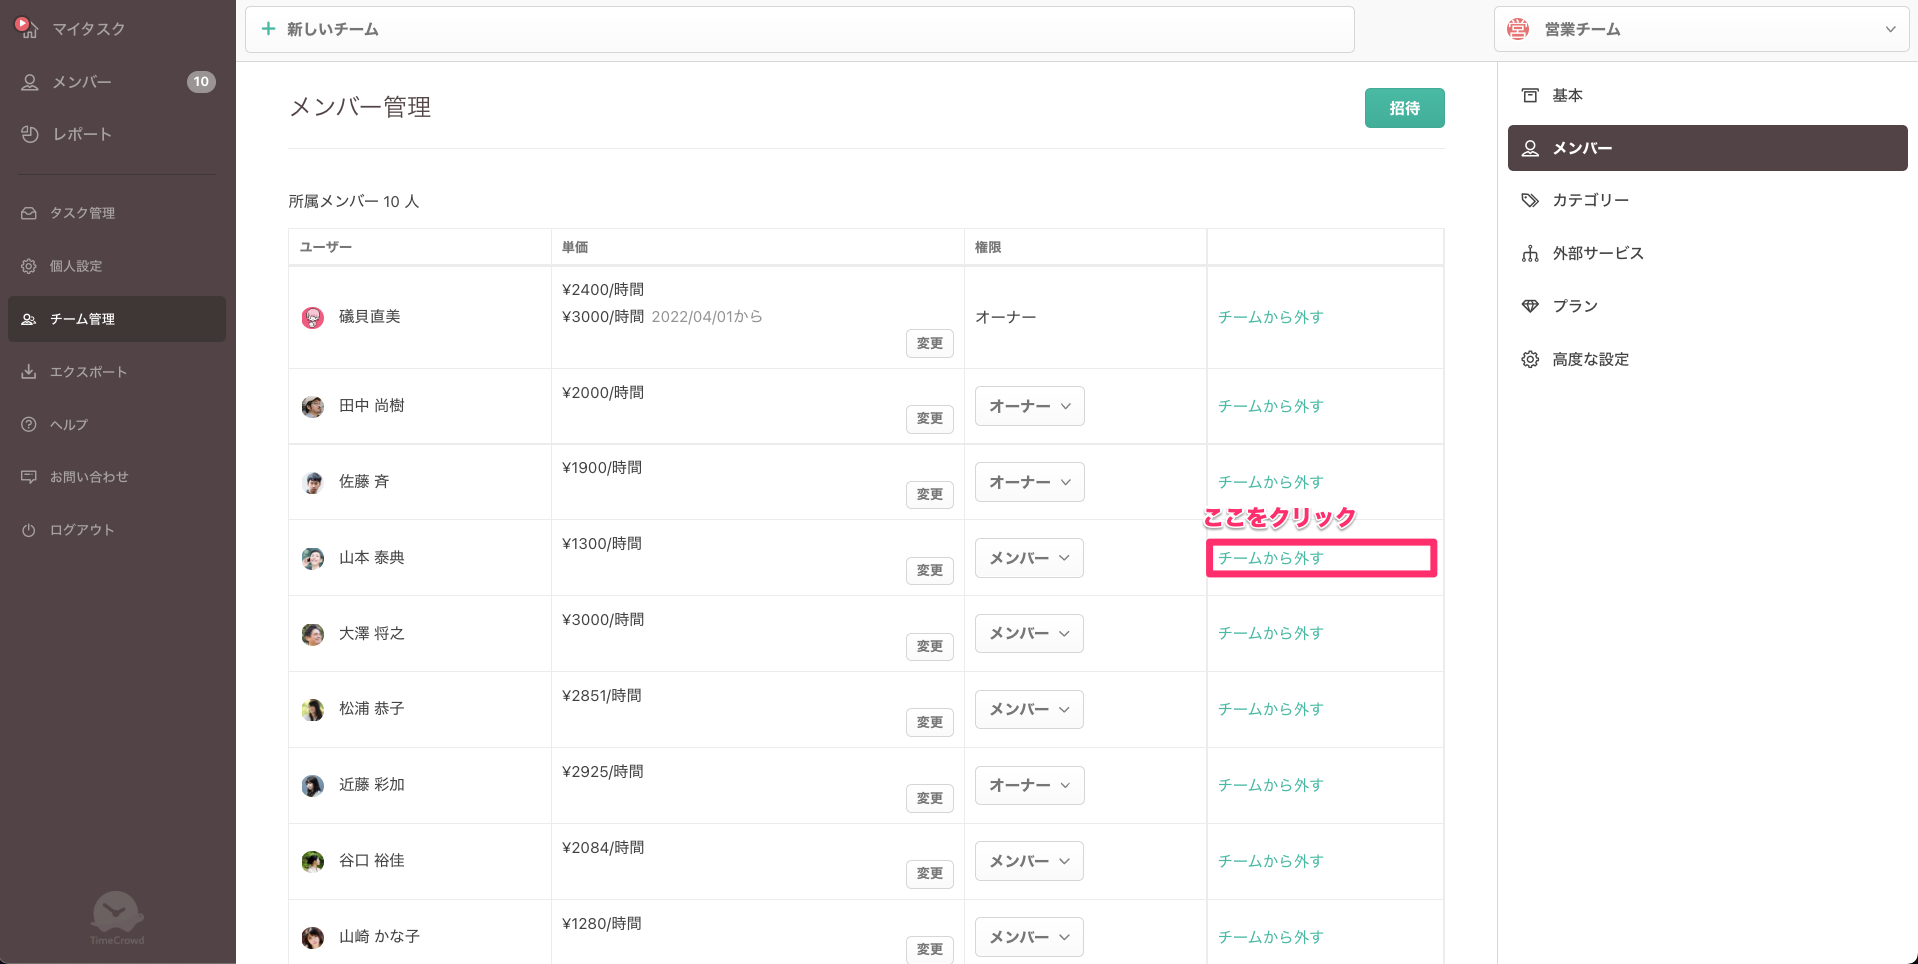1918x964 pixels.
Task: Open the 営業チーム team selector dropdown
Action: pyautogui.click(x=1701, y=29)
